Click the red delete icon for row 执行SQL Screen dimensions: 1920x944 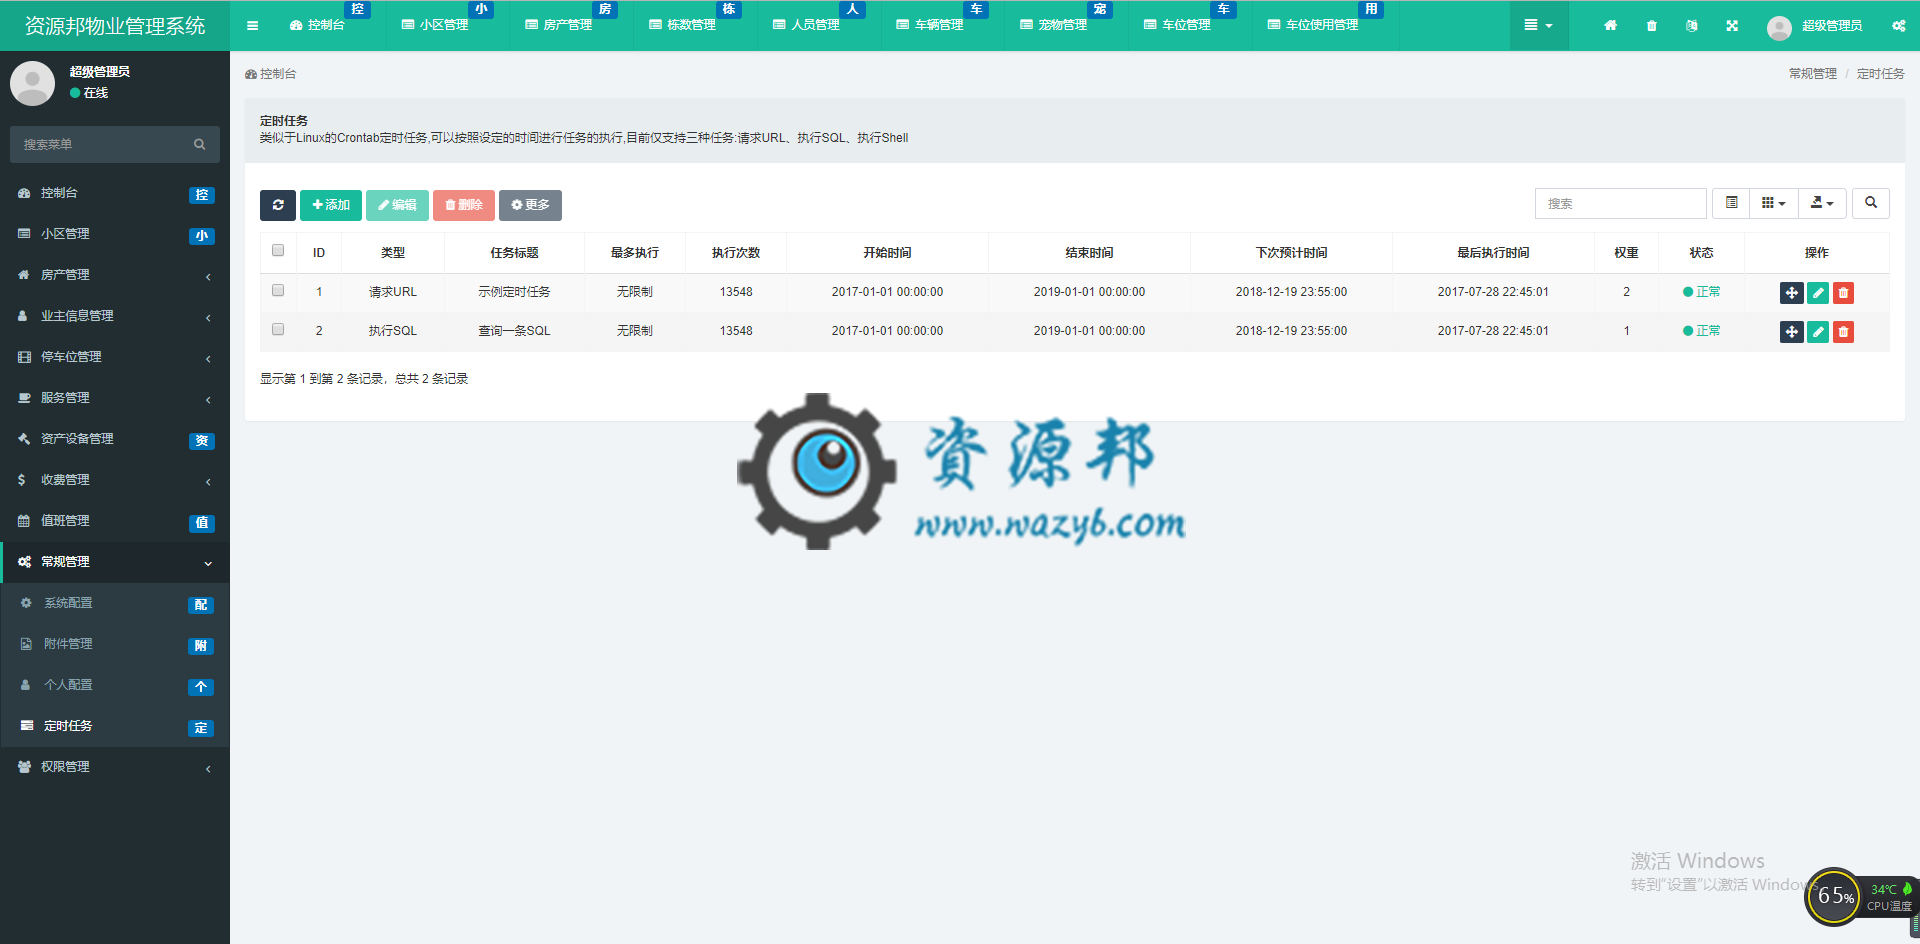(x=1843, y=331)
